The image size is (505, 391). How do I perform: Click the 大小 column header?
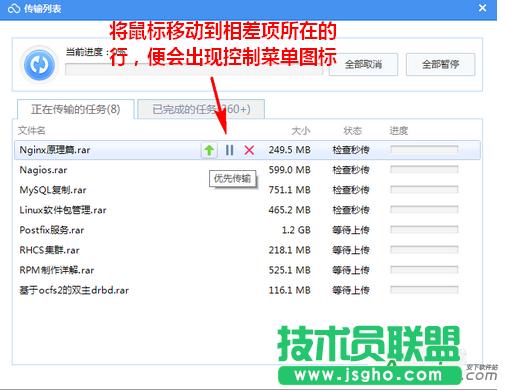pos(301,131)
